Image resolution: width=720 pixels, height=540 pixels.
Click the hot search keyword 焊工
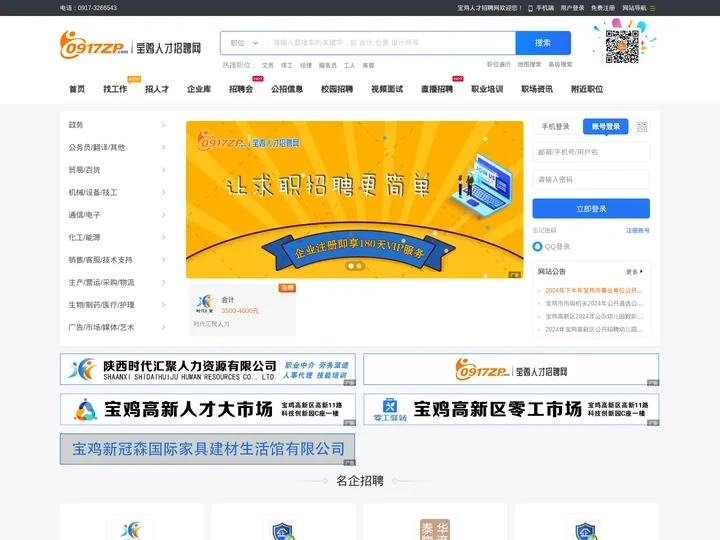pos(287,65)
